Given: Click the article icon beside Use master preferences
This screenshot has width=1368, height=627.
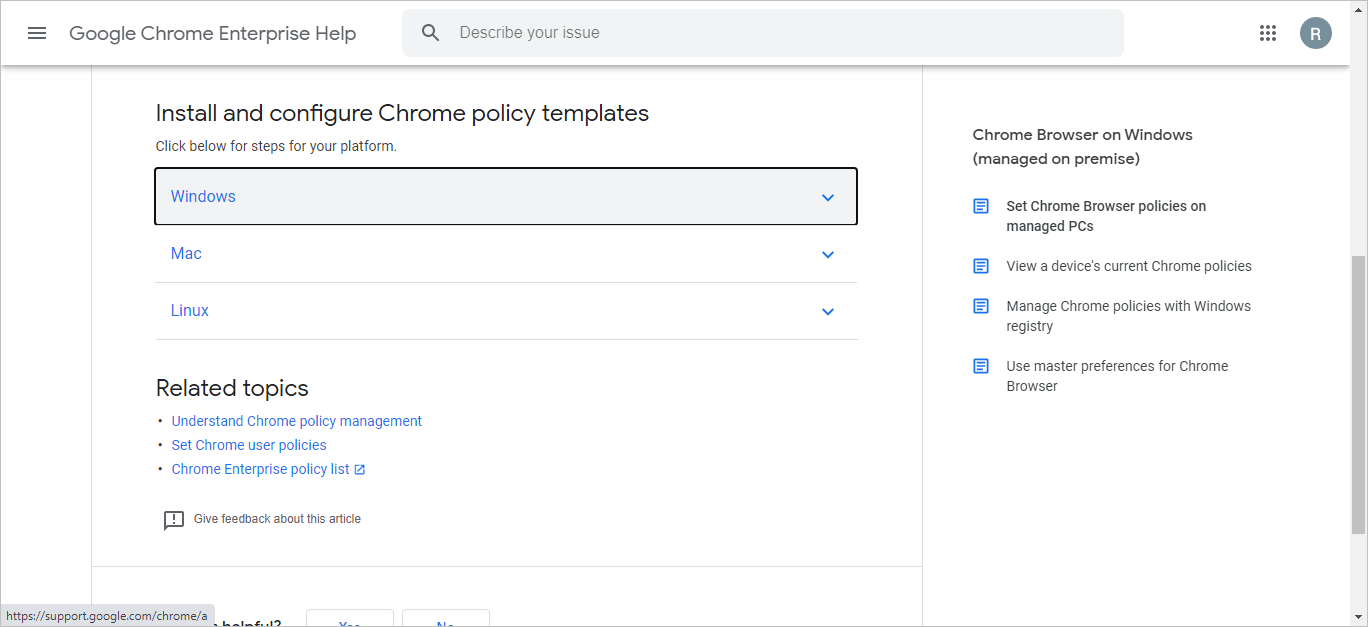Looking at the screenshot, I should (979, 365).
